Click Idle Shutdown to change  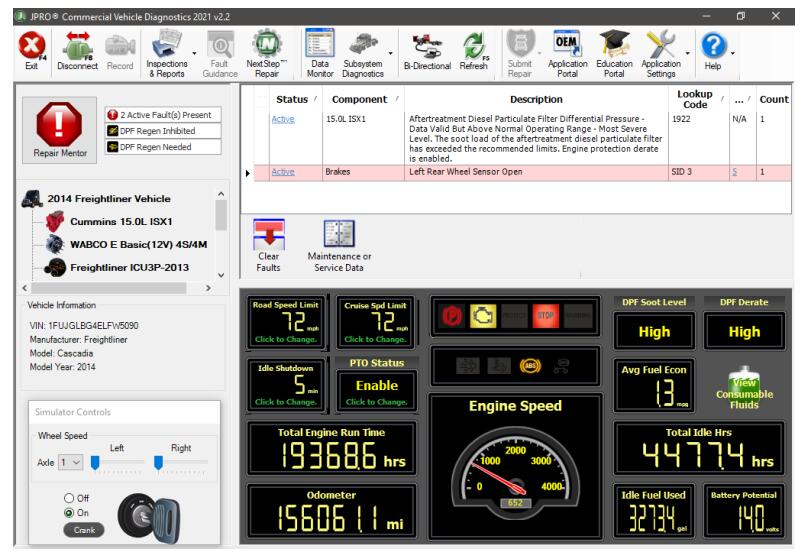(286, 385)
